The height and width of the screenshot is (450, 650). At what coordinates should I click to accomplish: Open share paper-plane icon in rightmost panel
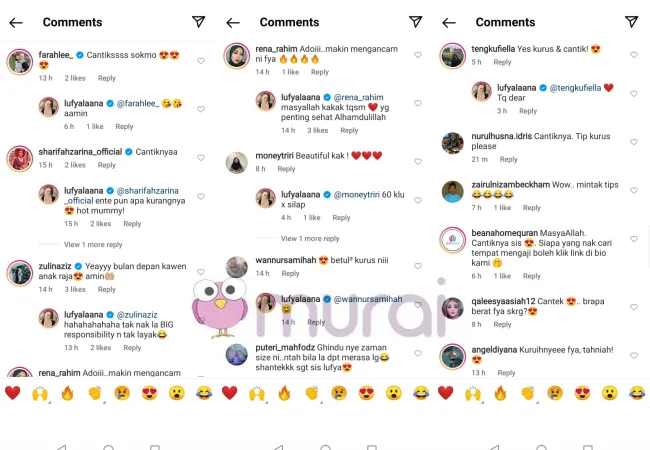point(631,22)
